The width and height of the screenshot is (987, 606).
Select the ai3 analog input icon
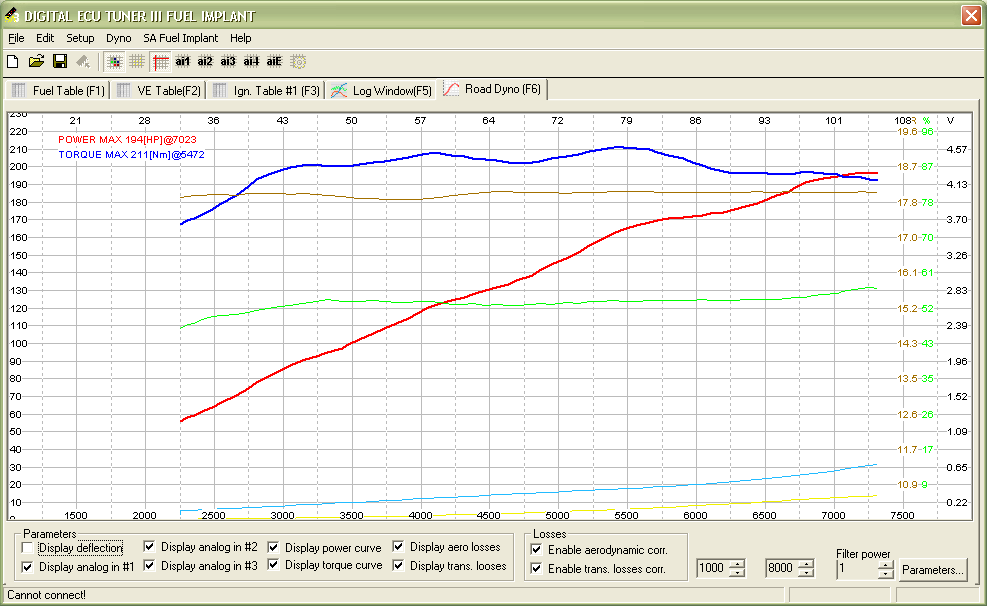point(228,61)
